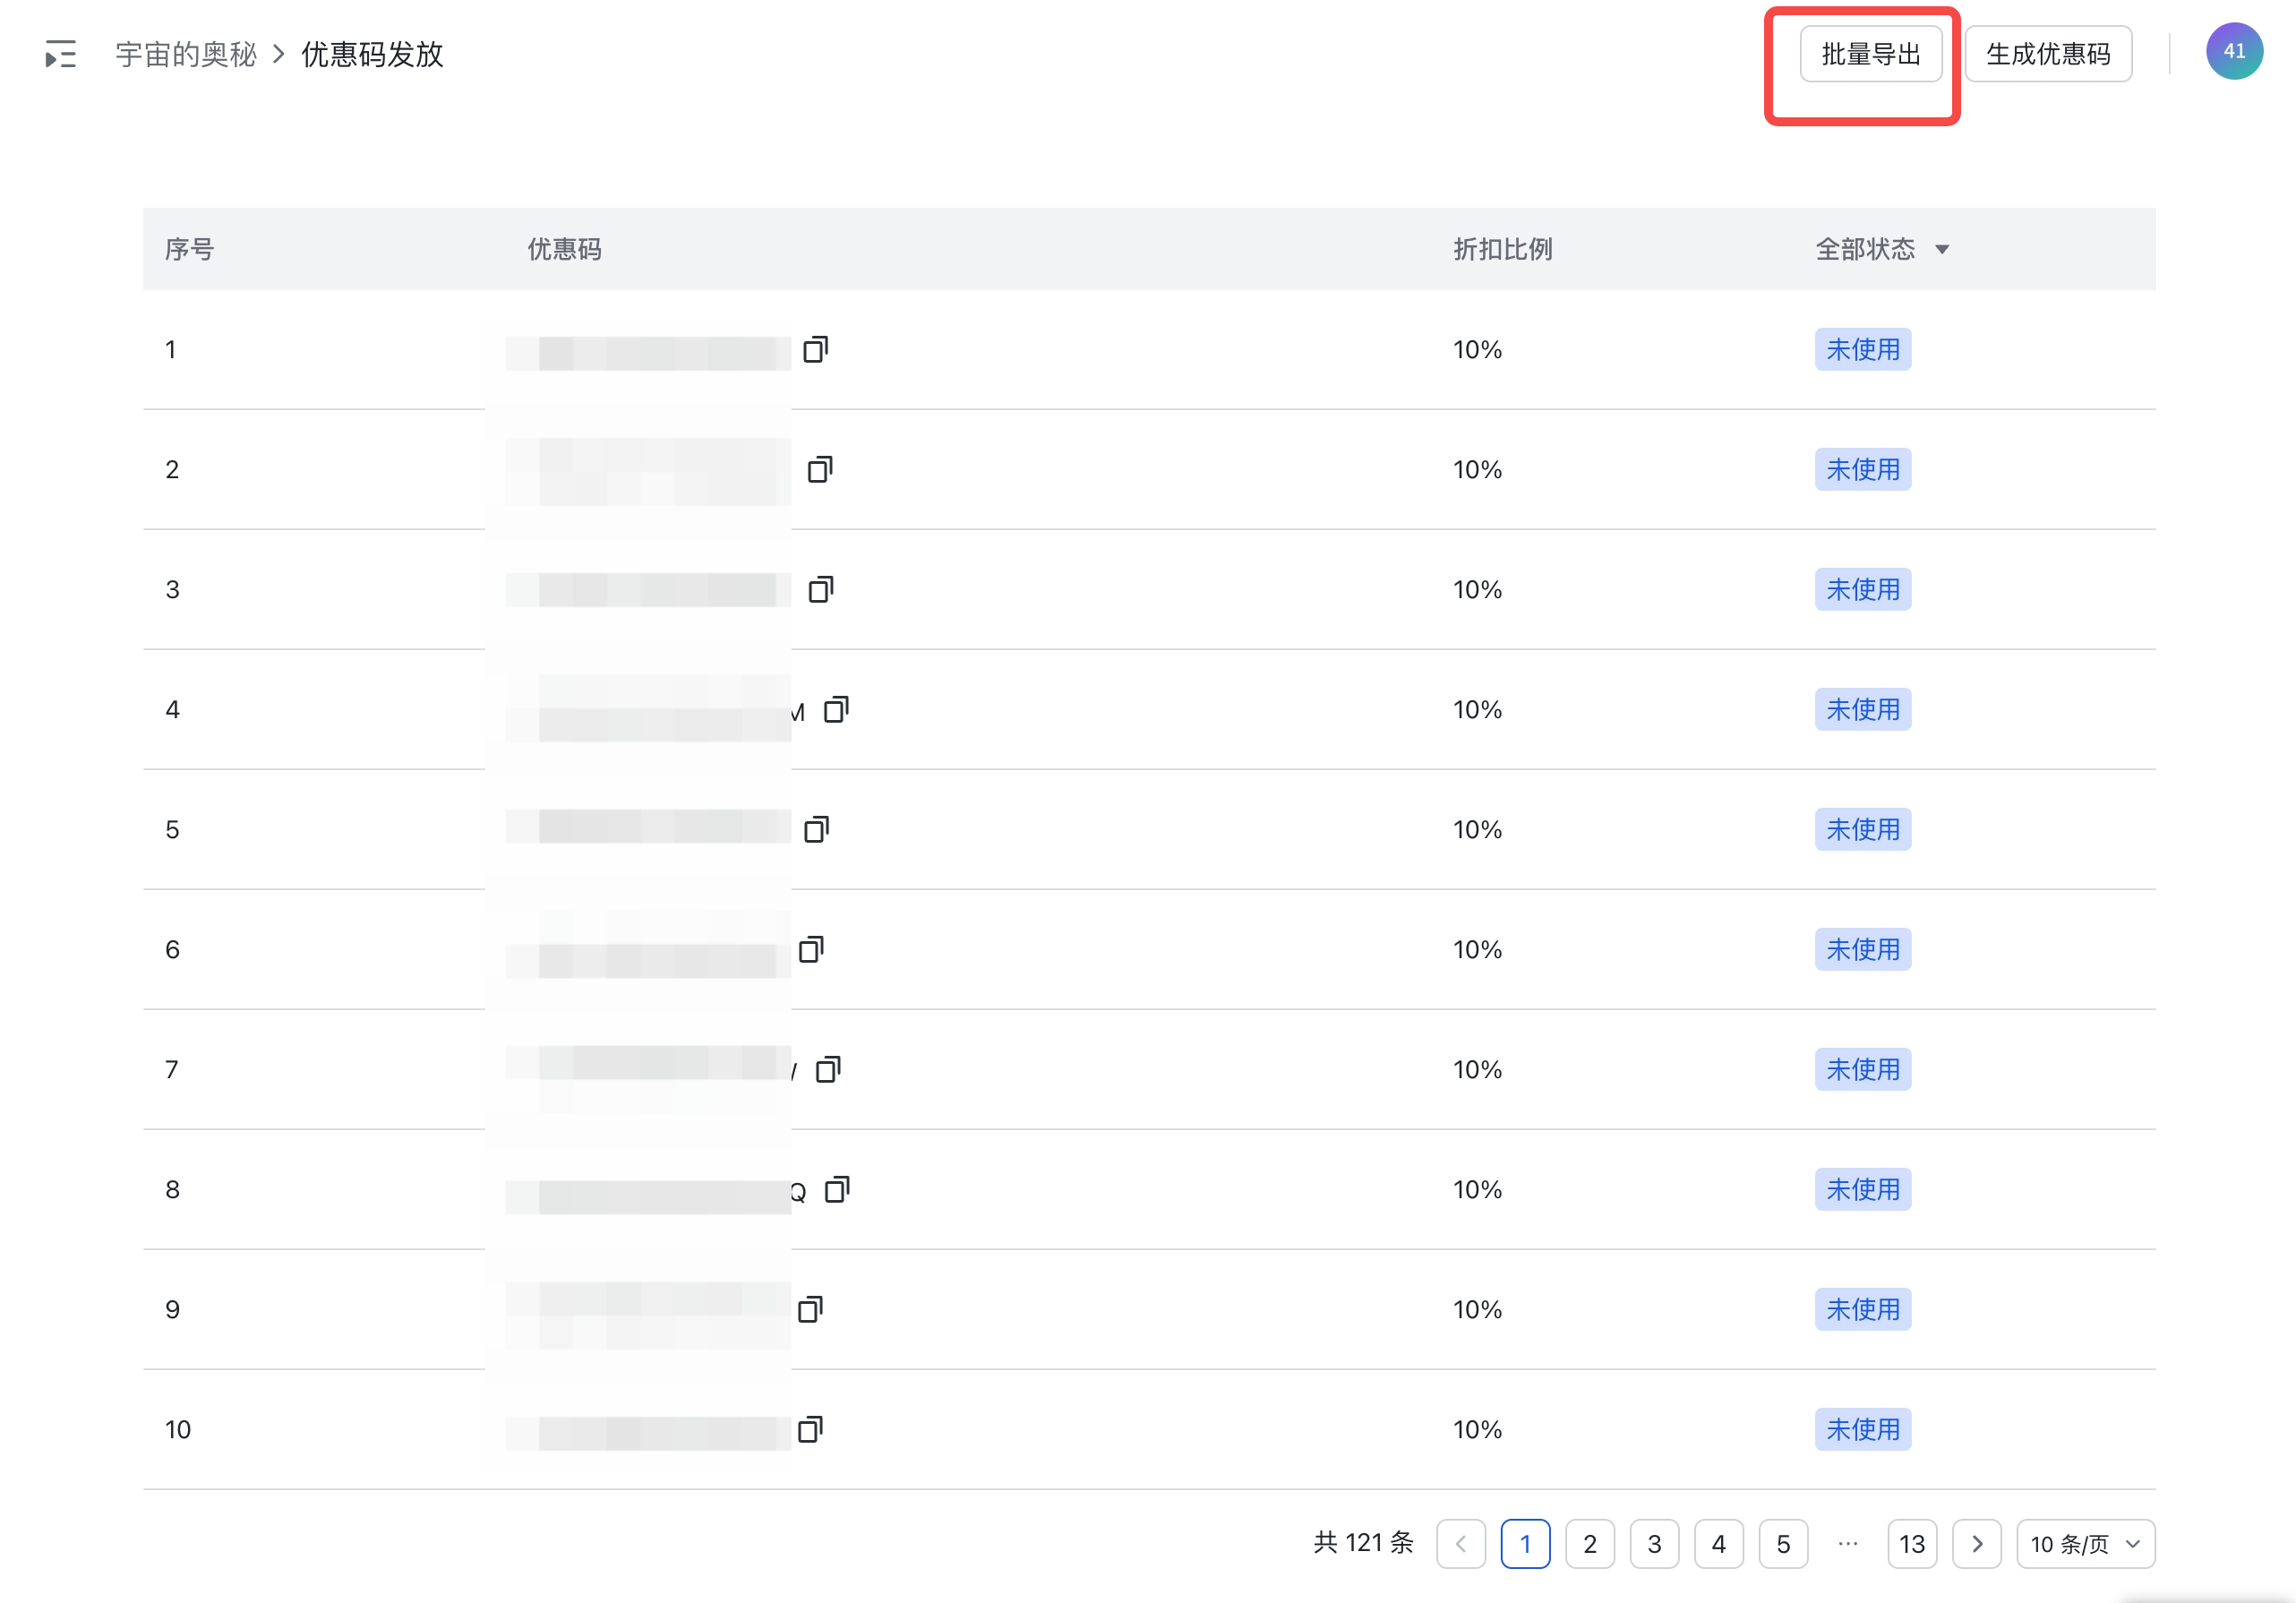Open the user avatar labeled 41
This screenshot has width=2296, height=1603.
(2234, 52)
